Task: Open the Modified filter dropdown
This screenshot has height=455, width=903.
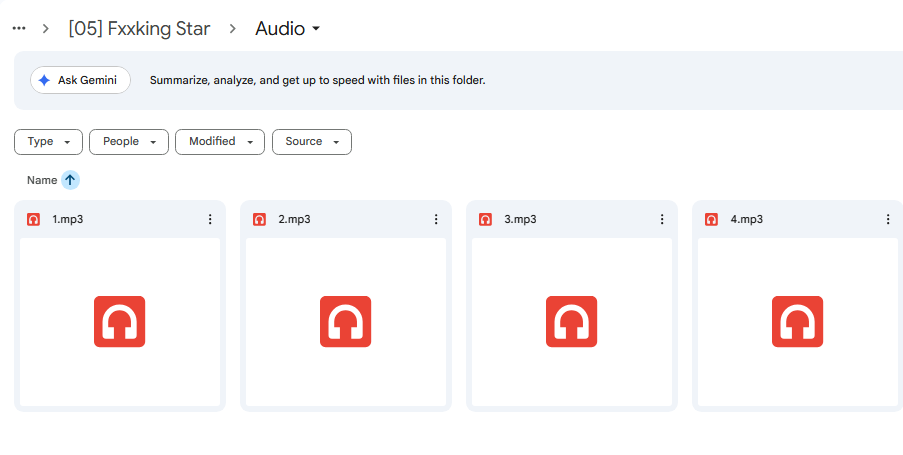Action: pyautogui.click(x=220, y=142)
